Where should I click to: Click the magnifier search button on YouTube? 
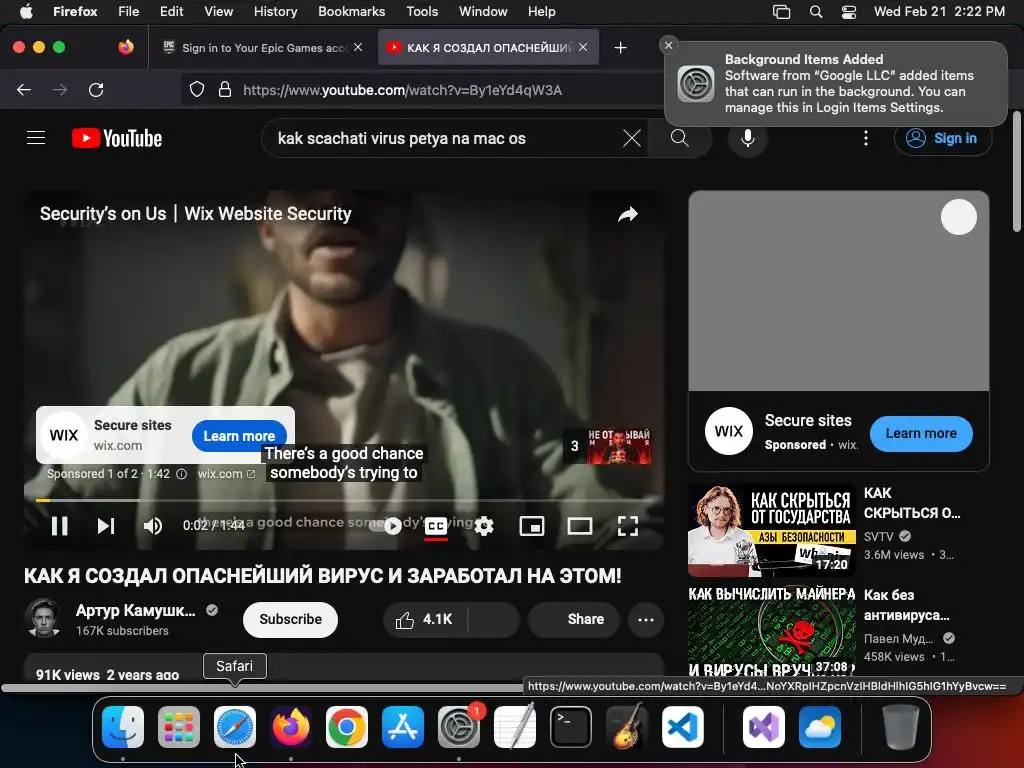(680, 138)
